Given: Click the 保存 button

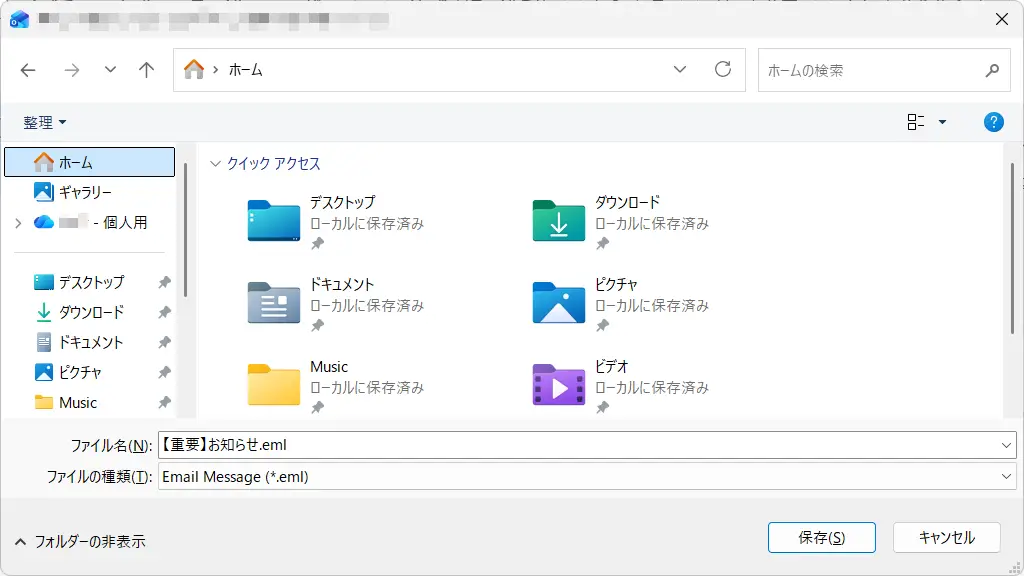Looking at the screenshot, I should click(821, 537).
